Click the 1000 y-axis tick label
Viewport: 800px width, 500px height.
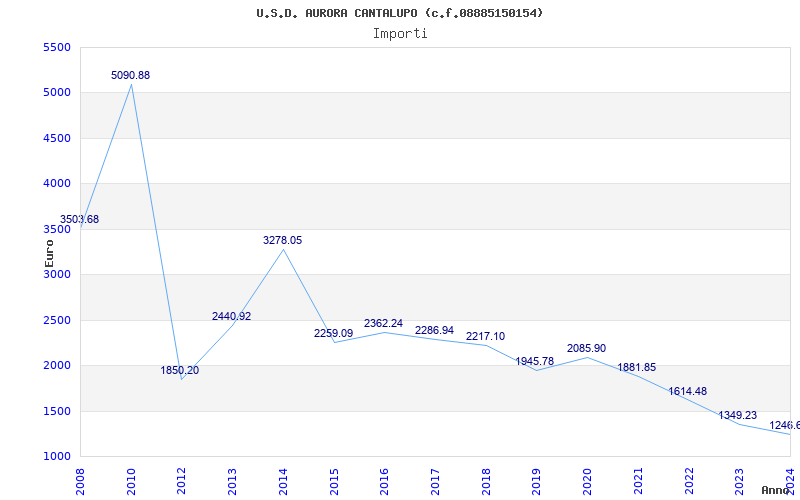tap(57, 457)
